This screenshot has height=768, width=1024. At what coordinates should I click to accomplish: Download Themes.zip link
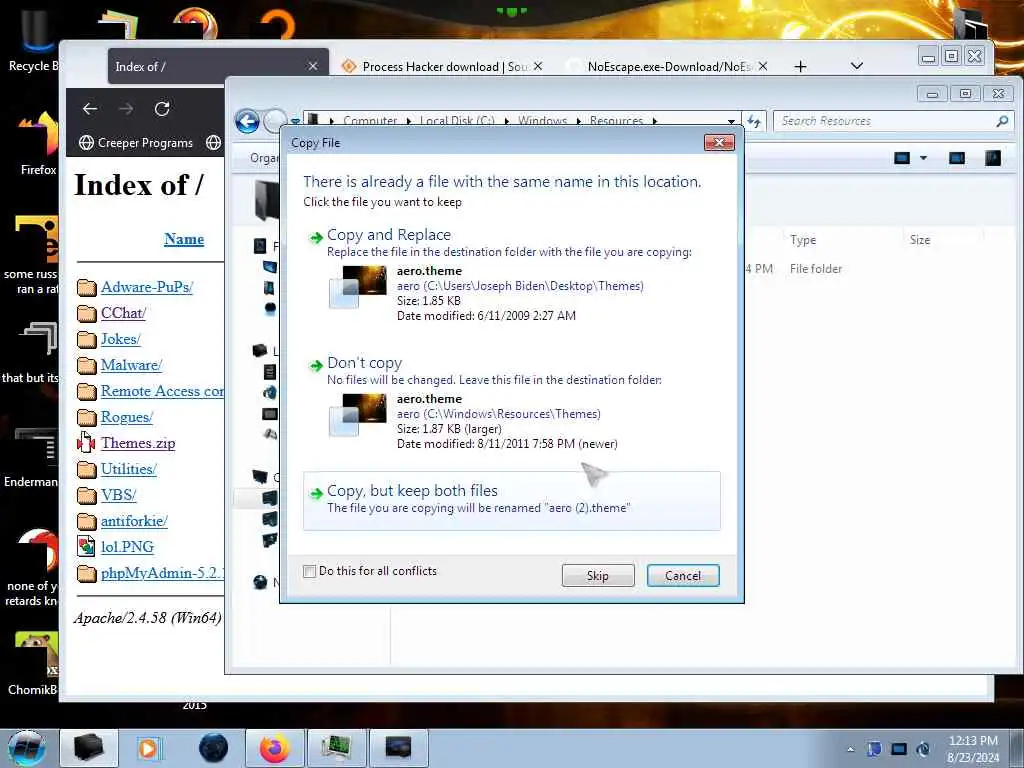click(138, 443)
